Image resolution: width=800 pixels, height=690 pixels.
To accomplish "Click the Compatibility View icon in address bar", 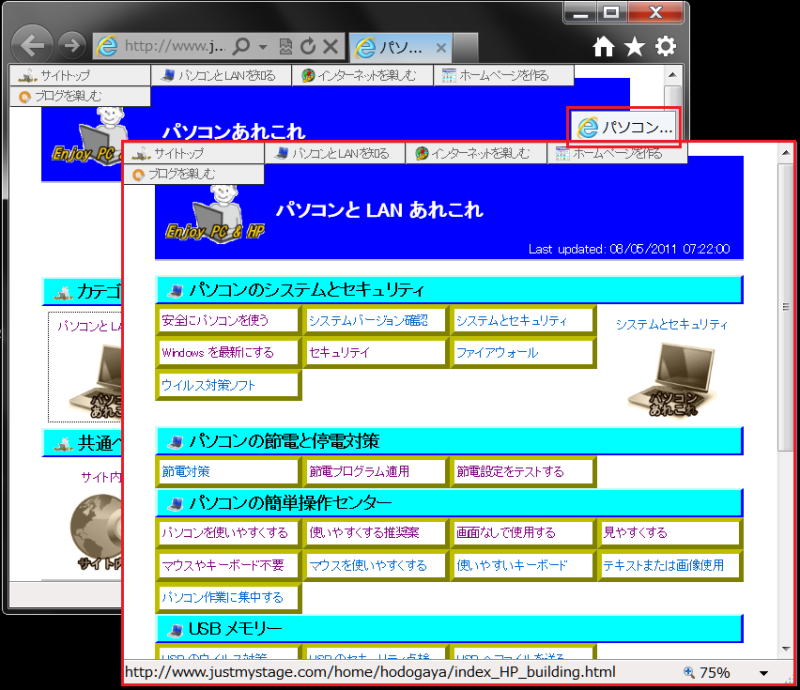I will 286,46.
